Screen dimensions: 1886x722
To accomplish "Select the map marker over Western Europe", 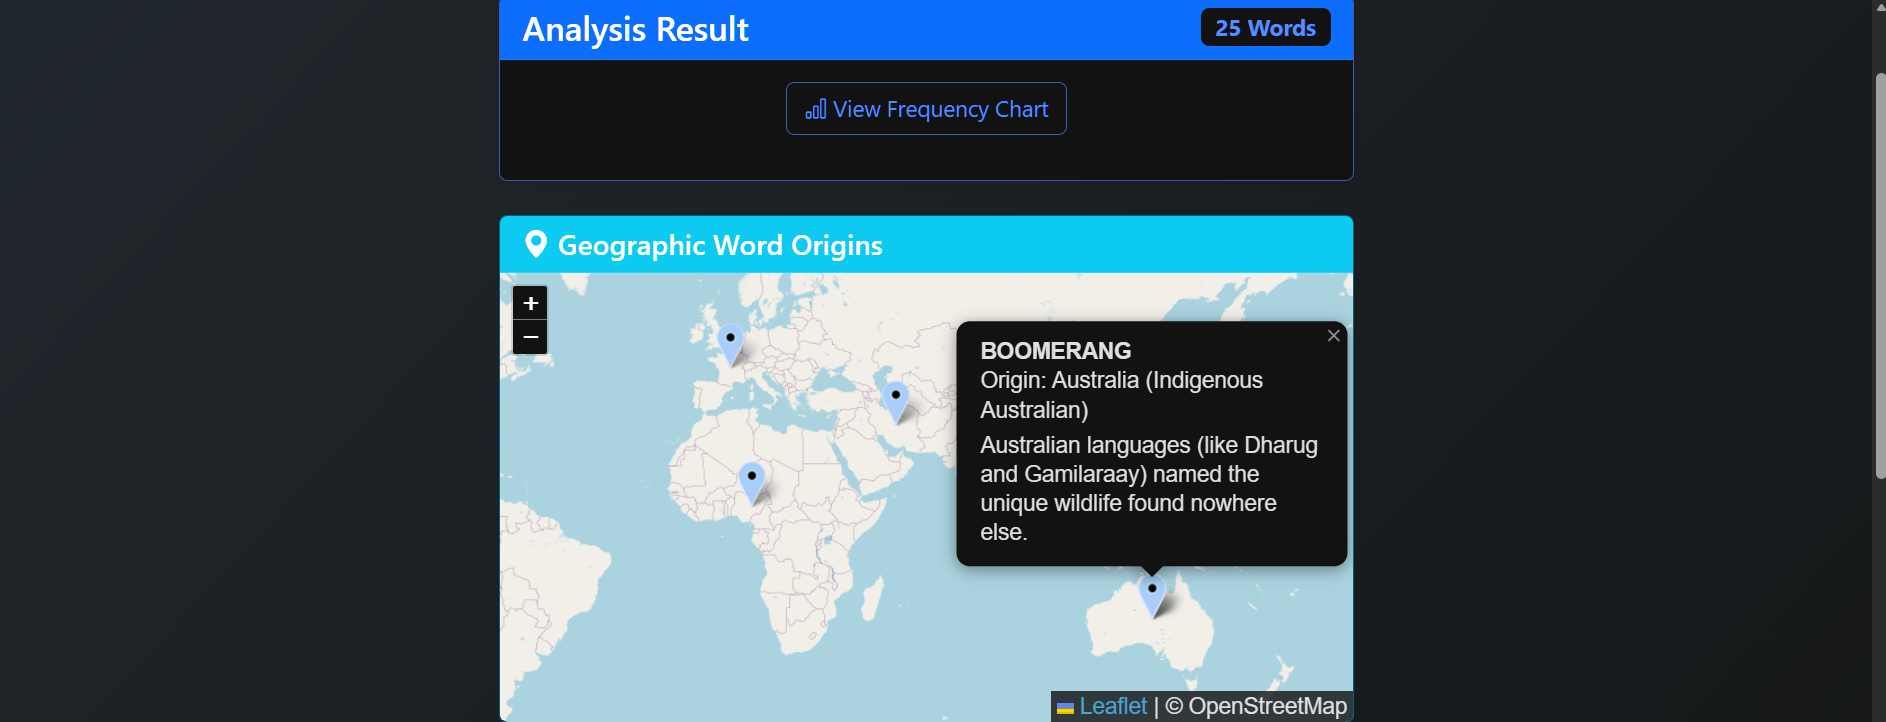I will pyautogui.click(x=731, y=345).
